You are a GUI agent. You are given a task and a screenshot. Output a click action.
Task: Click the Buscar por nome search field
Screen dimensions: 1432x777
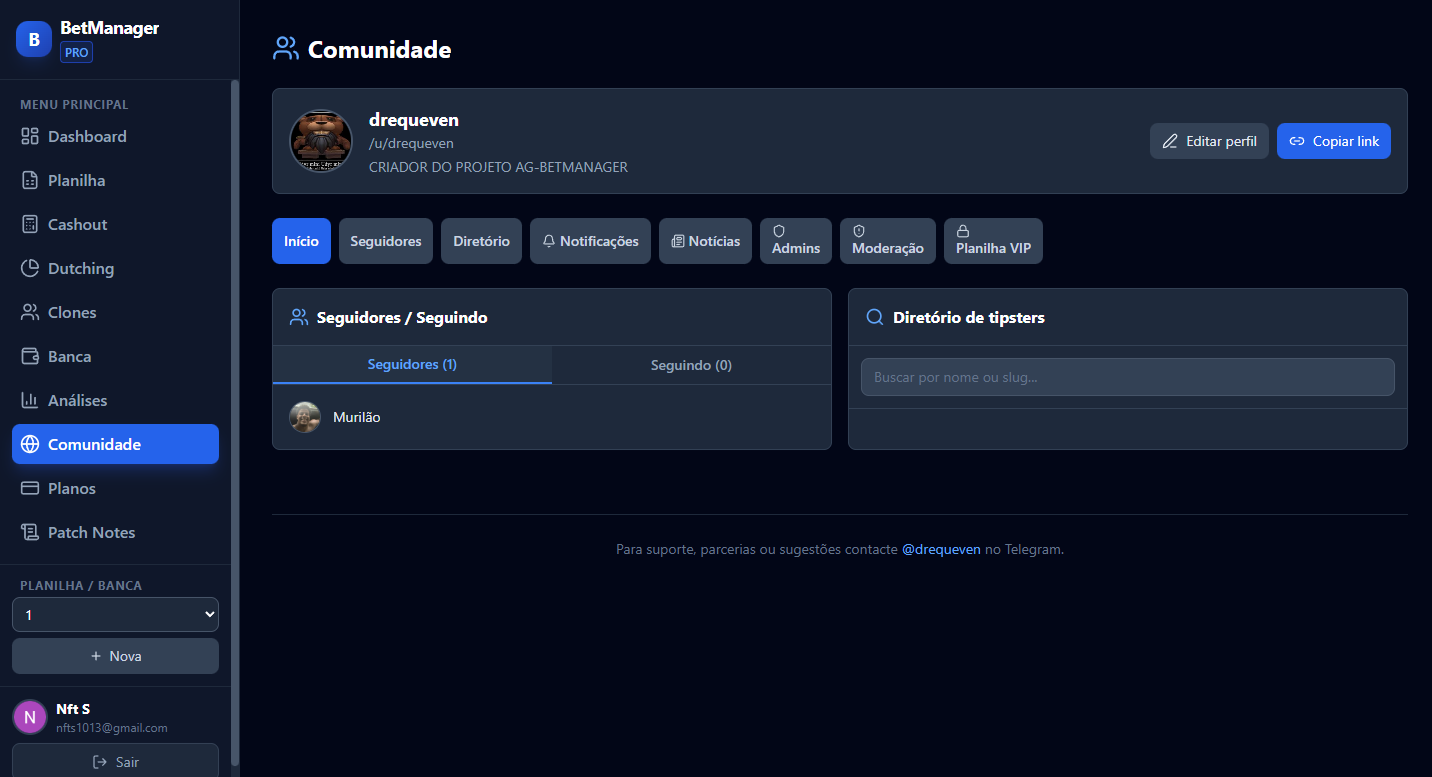coord(1127,377)
